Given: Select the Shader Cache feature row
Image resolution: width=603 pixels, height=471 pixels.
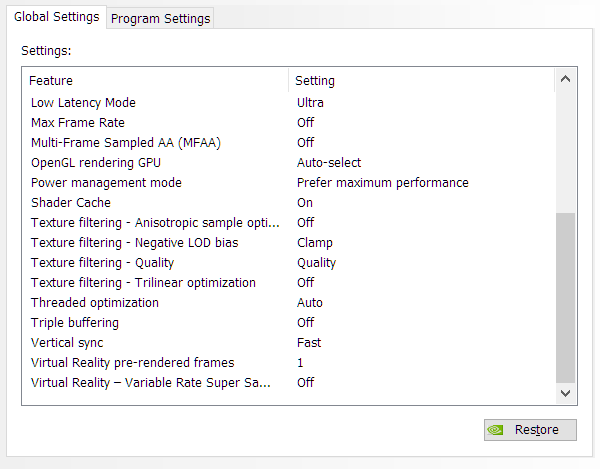Looking at the screenshot, I should point(70,202).
